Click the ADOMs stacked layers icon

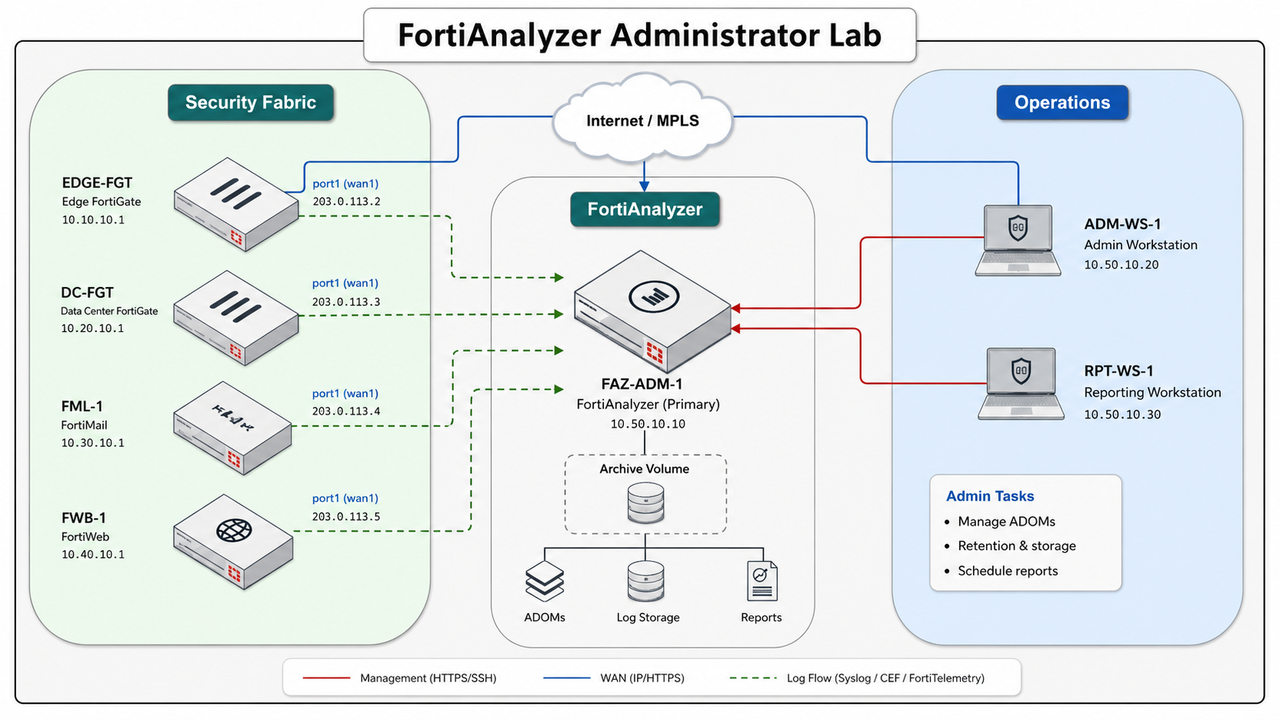click(544, 580)
